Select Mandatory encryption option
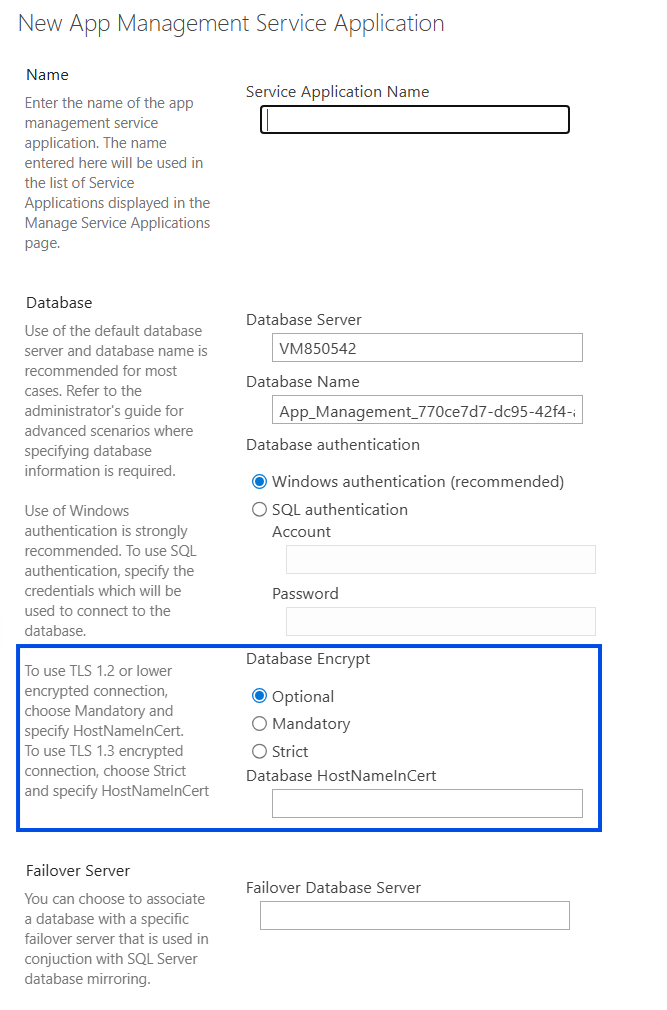667x1010 pixels. point(259,723)
